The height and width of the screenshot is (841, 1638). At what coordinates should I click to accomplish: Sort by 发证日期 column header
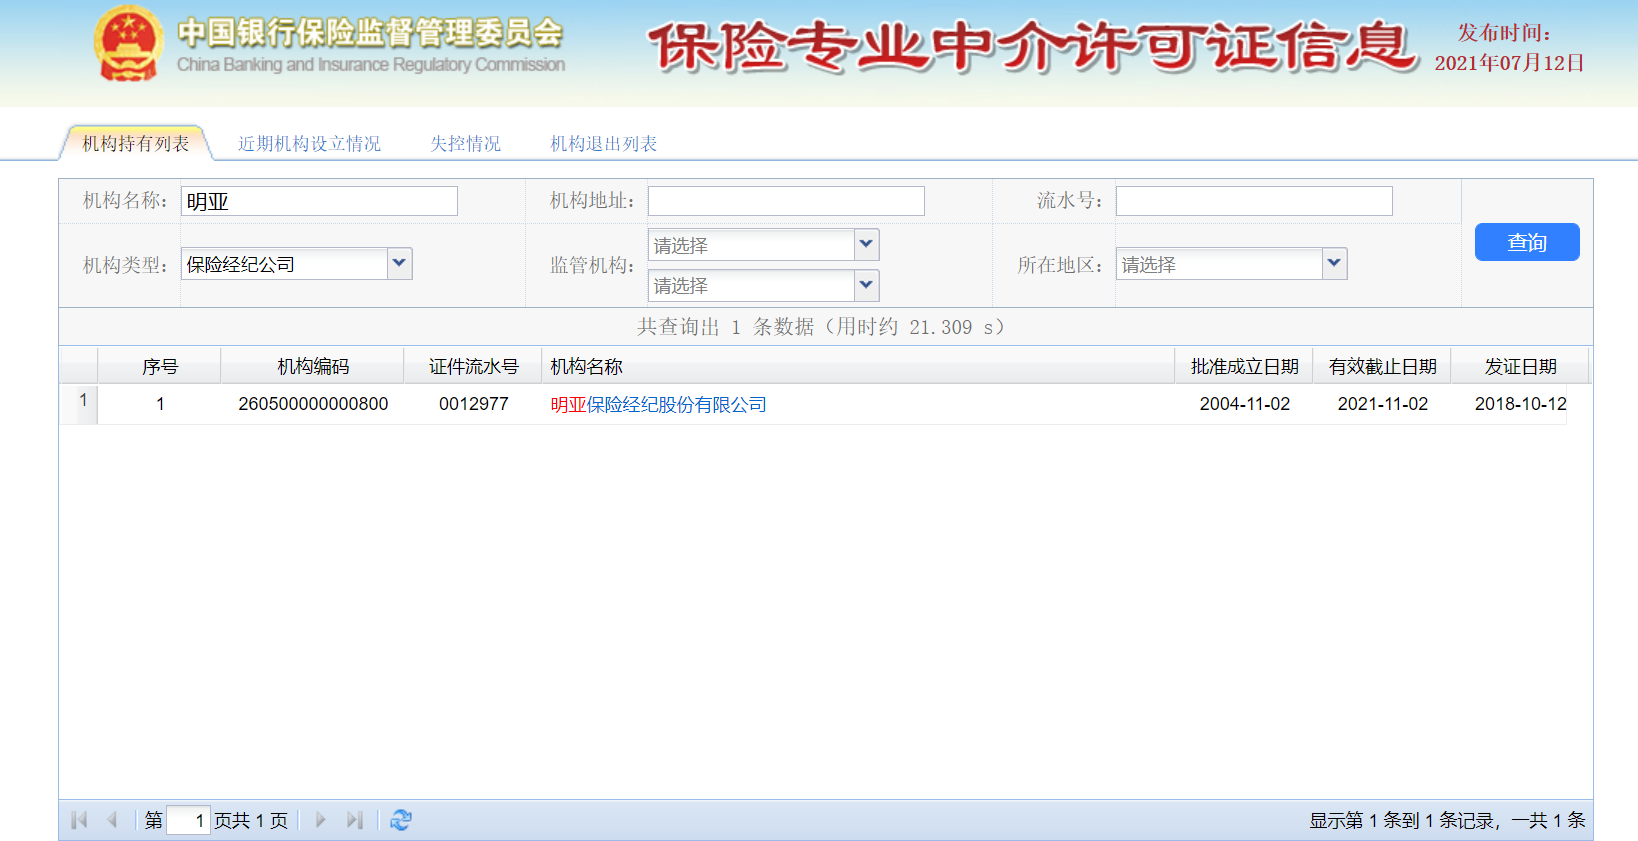(1521, 366)
